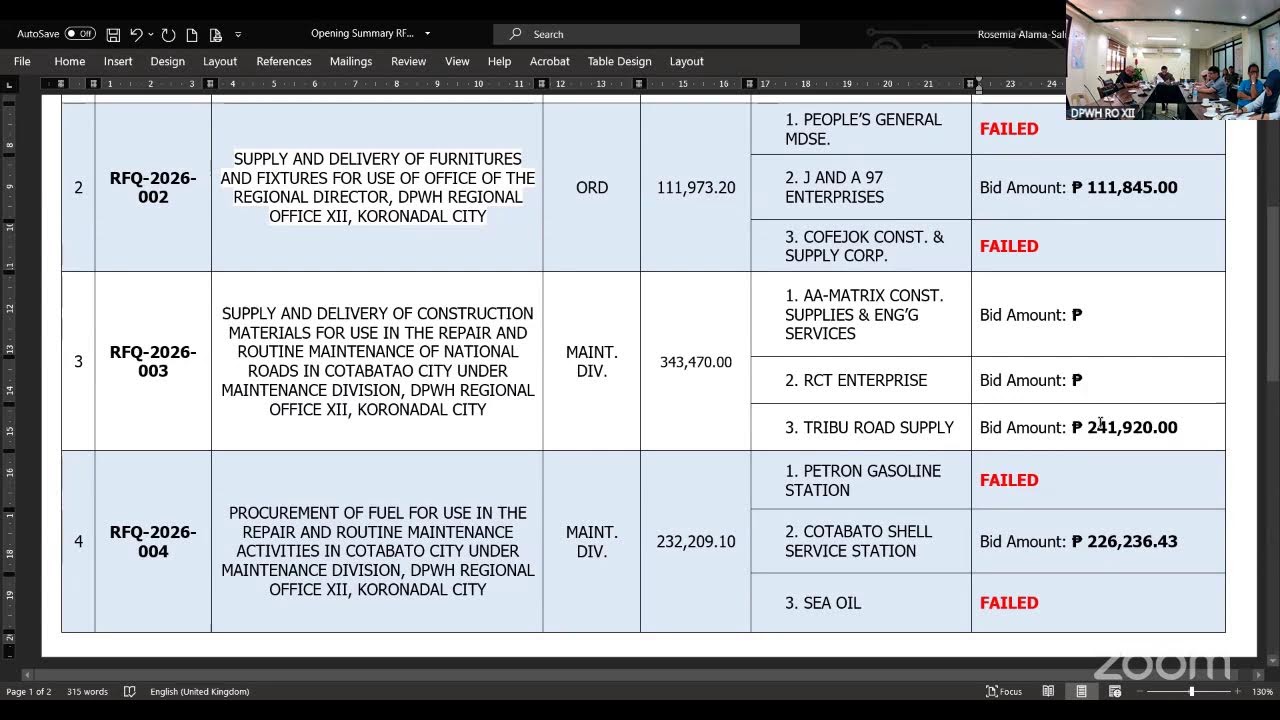Open the Undo history dropdown arrow
This screenshot has width=1280, height=720.
coord(150,34)
